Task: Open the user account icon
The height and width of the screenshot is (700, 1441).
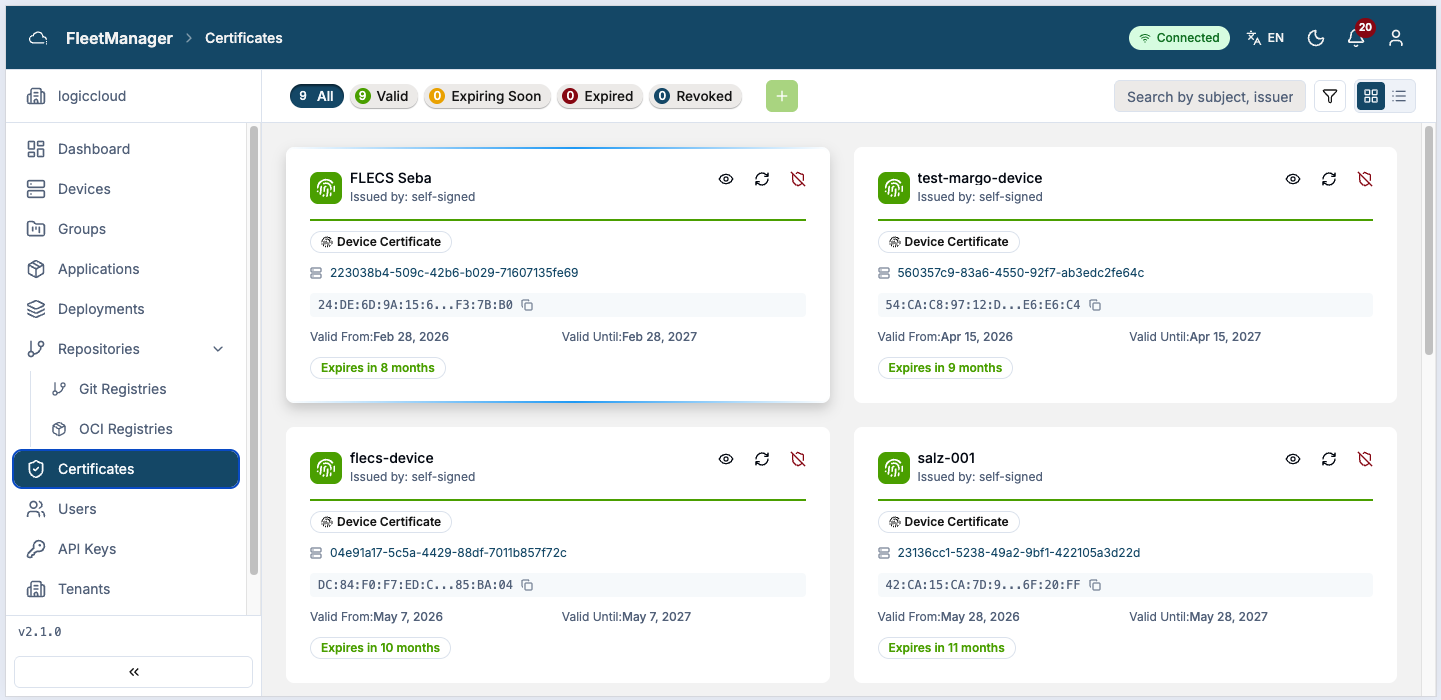Action: (x=1396, y=38)
